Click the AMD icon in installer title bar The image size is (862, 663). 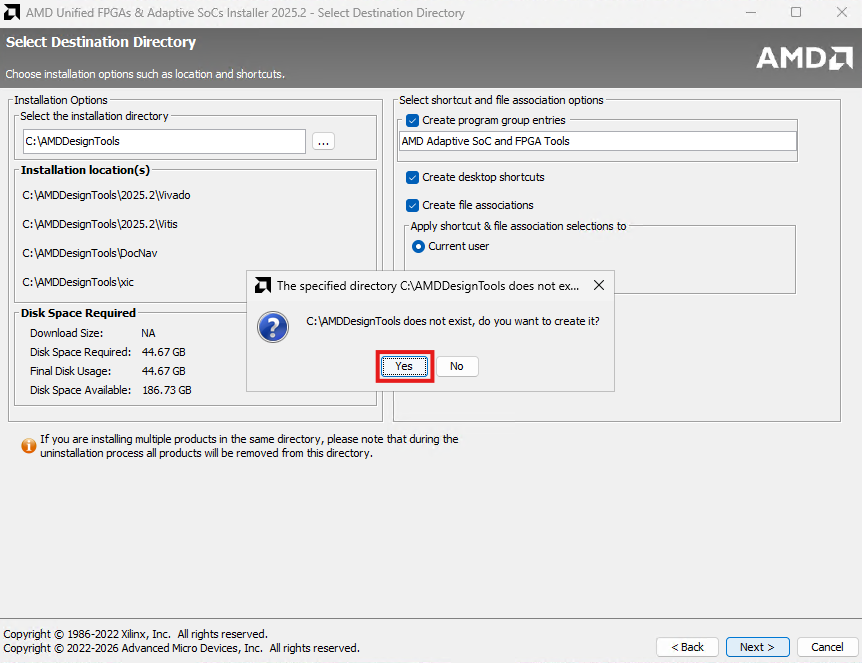click(12, 12)
